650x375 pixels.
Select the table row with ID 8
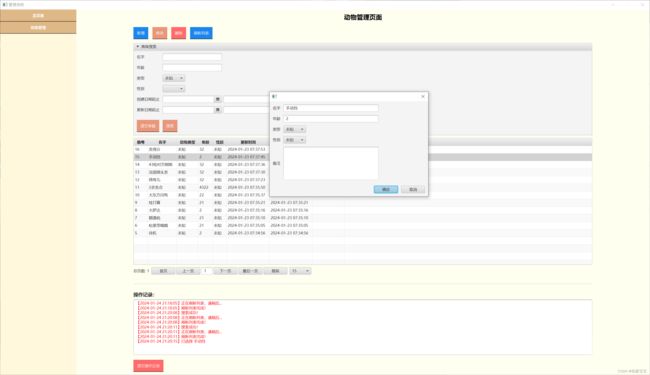click(363, 210)
